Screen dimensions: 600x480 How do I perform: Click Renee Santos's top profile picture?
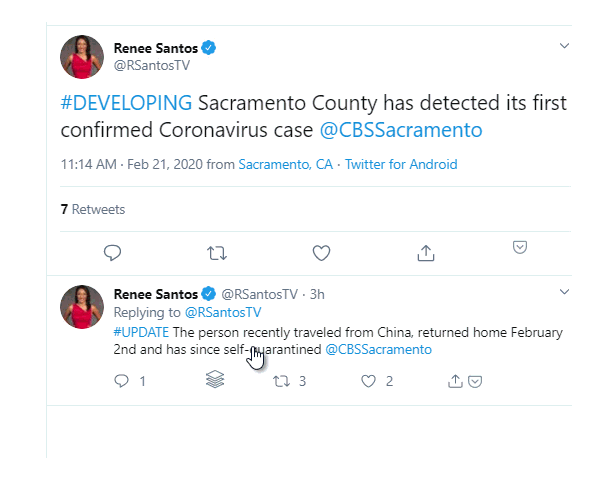pos(82,57)
